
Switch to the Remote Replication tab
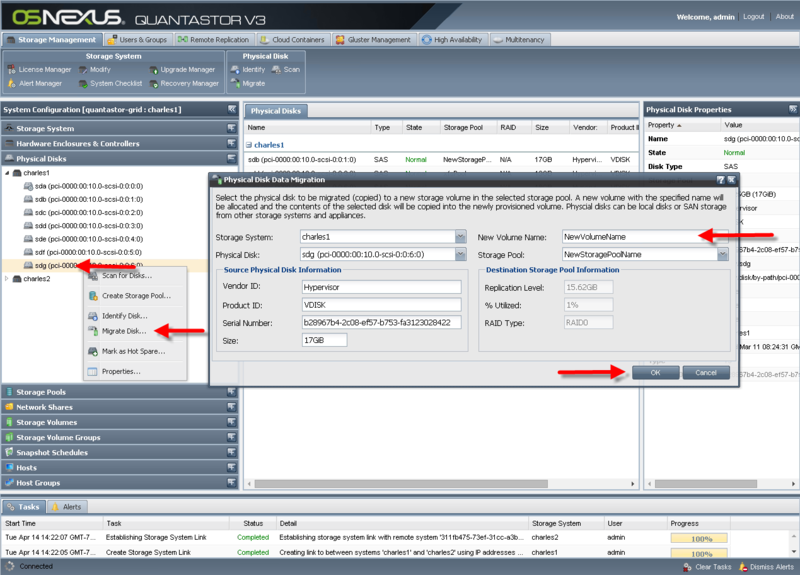pos(214,40)
